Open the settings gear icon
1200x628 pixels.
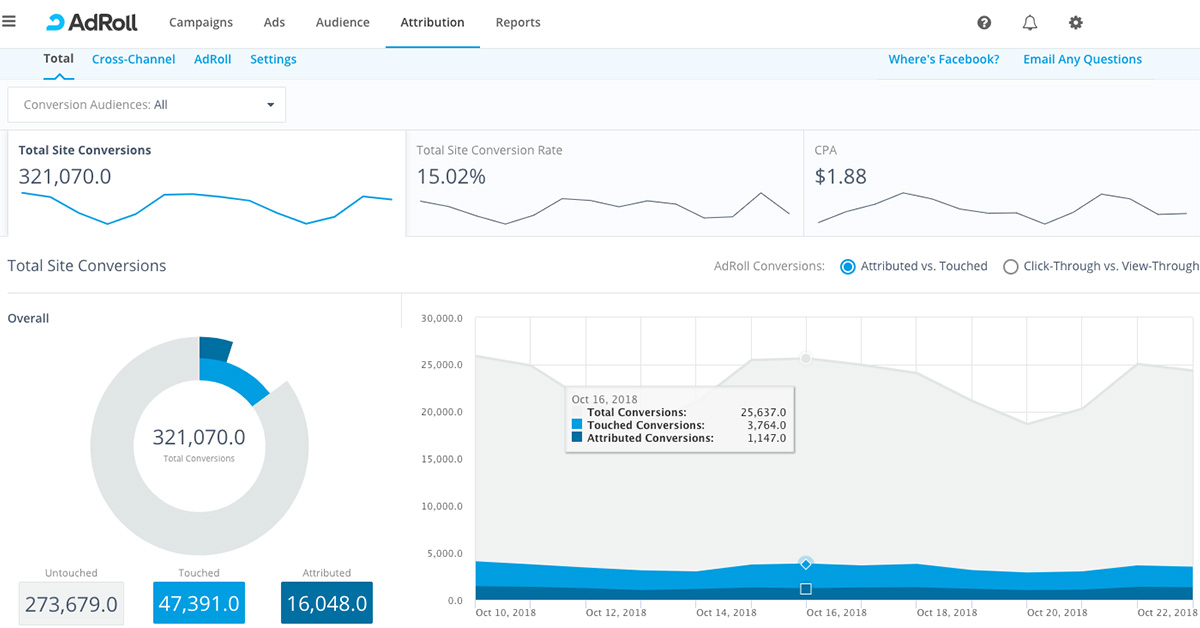coord(1076,23)
